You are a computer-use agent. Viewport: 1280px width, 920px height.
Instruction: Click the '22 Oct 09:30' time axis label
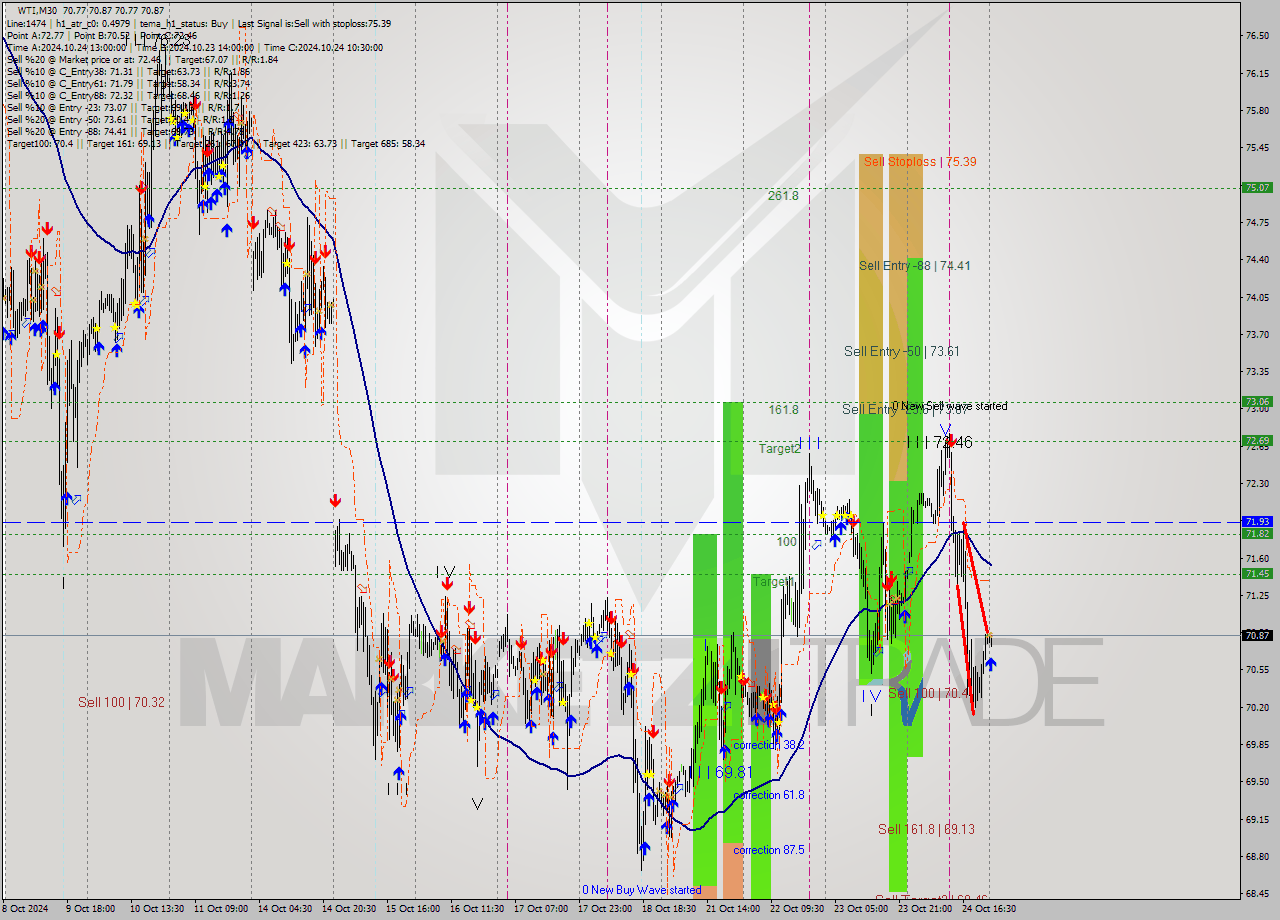click(797, 909)
